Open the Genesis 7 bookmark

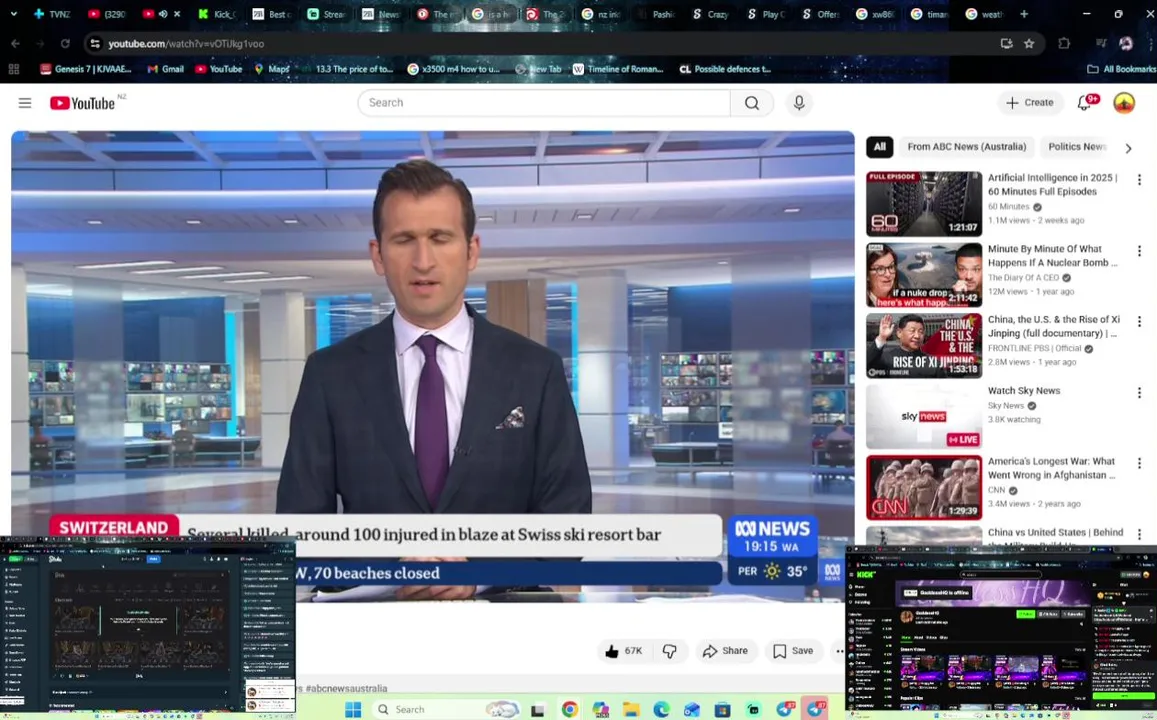tap(86, 69)
